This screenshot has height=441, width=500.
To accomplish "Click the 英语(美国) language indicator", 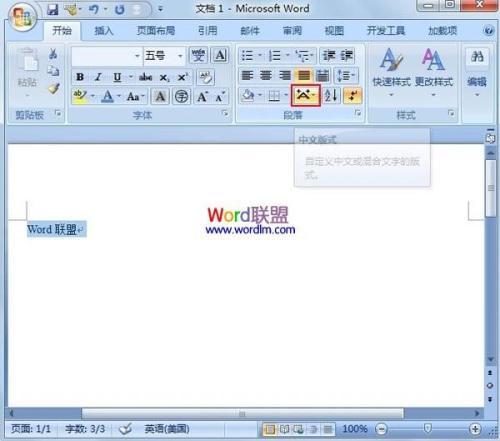I will [167, 429].
